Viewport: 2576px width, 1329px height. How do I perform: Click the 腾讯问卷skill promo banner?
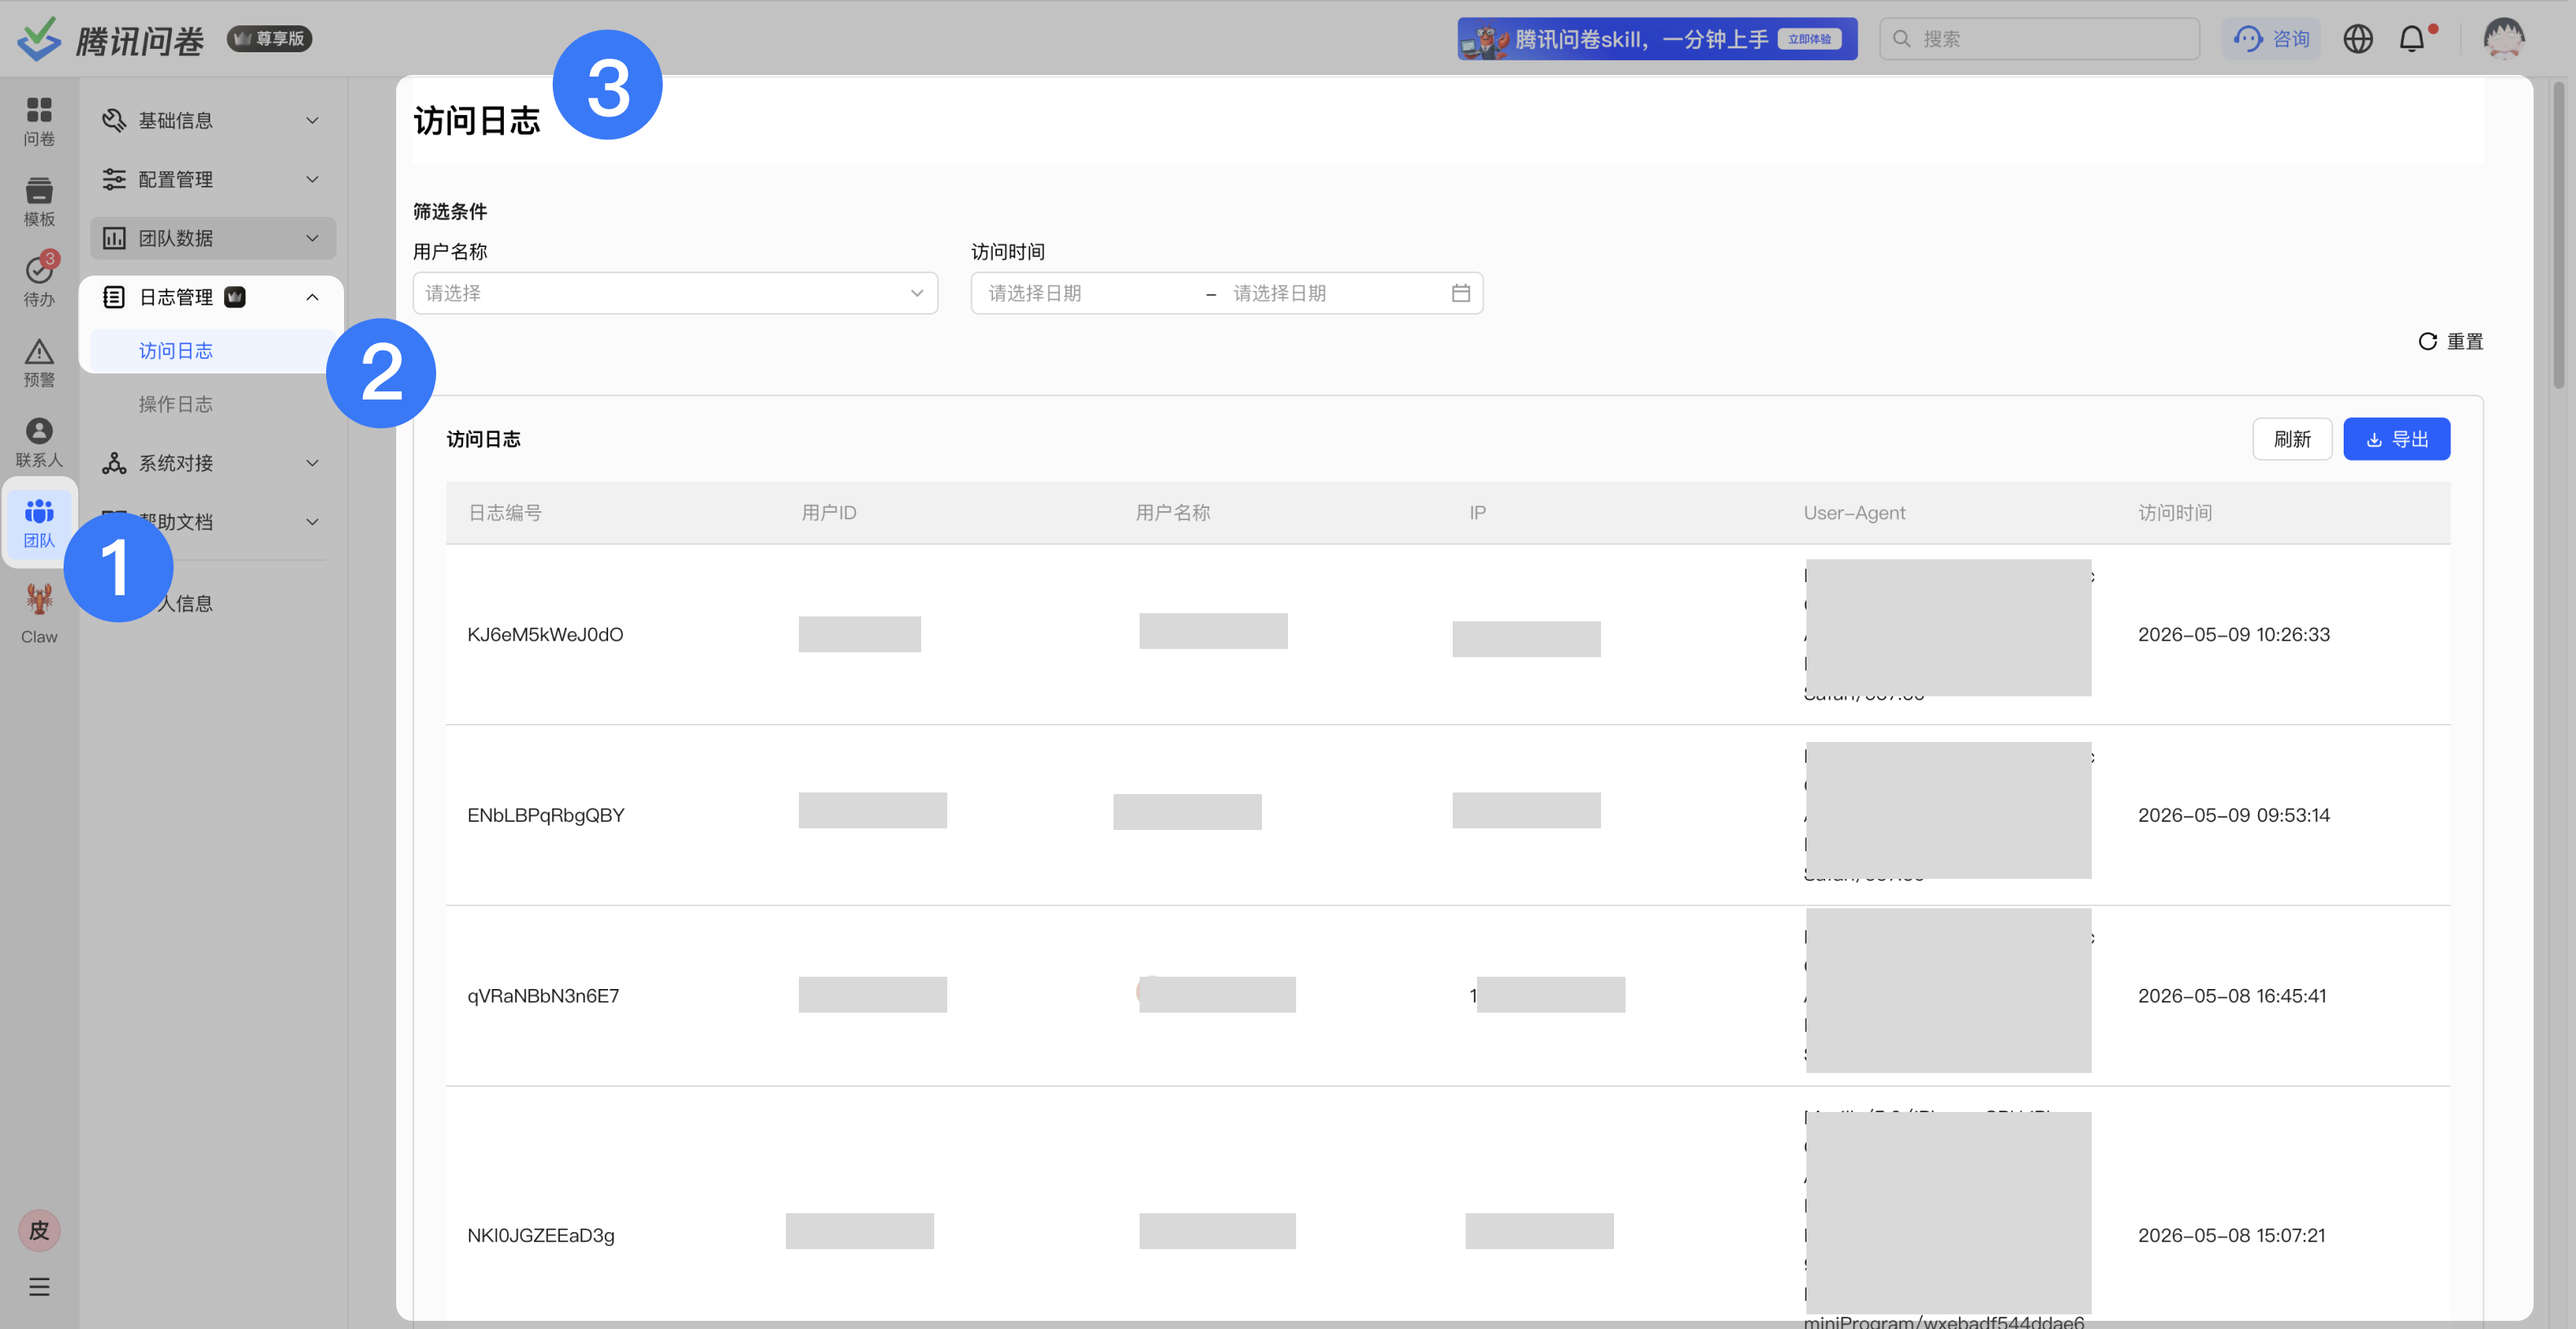1656,39
